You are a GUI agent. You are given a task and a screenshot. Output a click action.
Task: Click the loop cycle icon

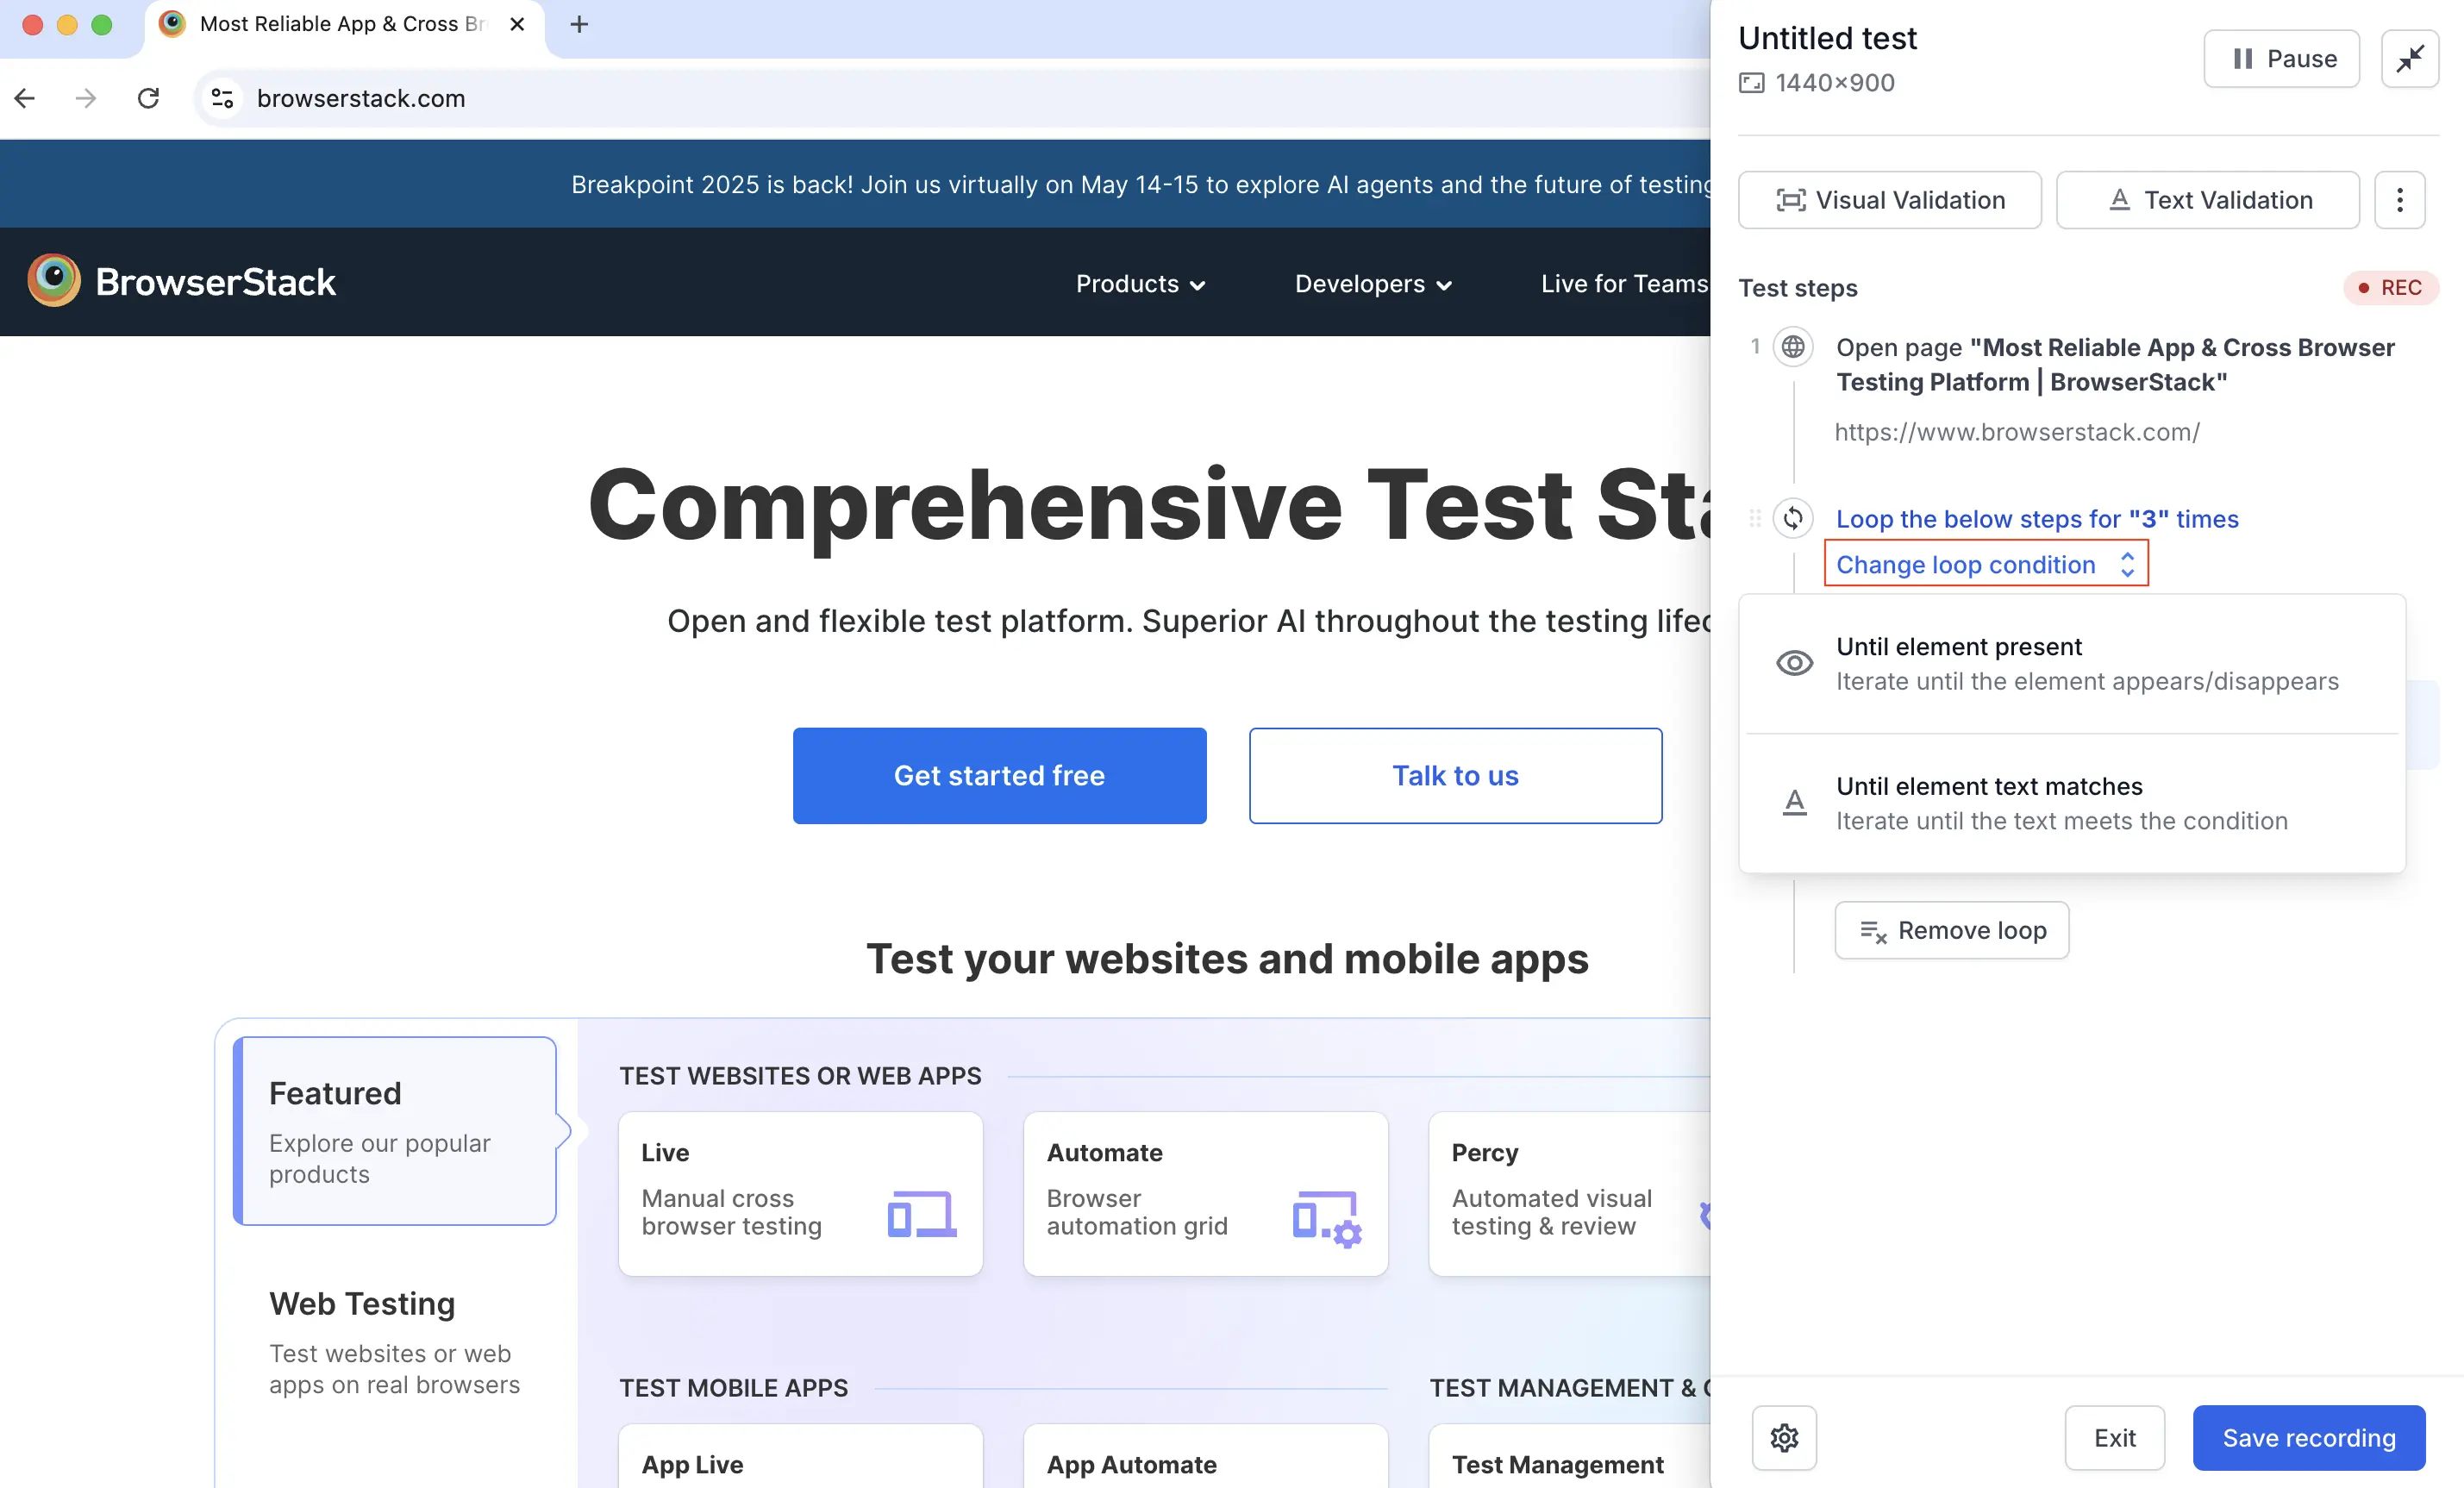pyautogui.click(x=1793, y=518)
